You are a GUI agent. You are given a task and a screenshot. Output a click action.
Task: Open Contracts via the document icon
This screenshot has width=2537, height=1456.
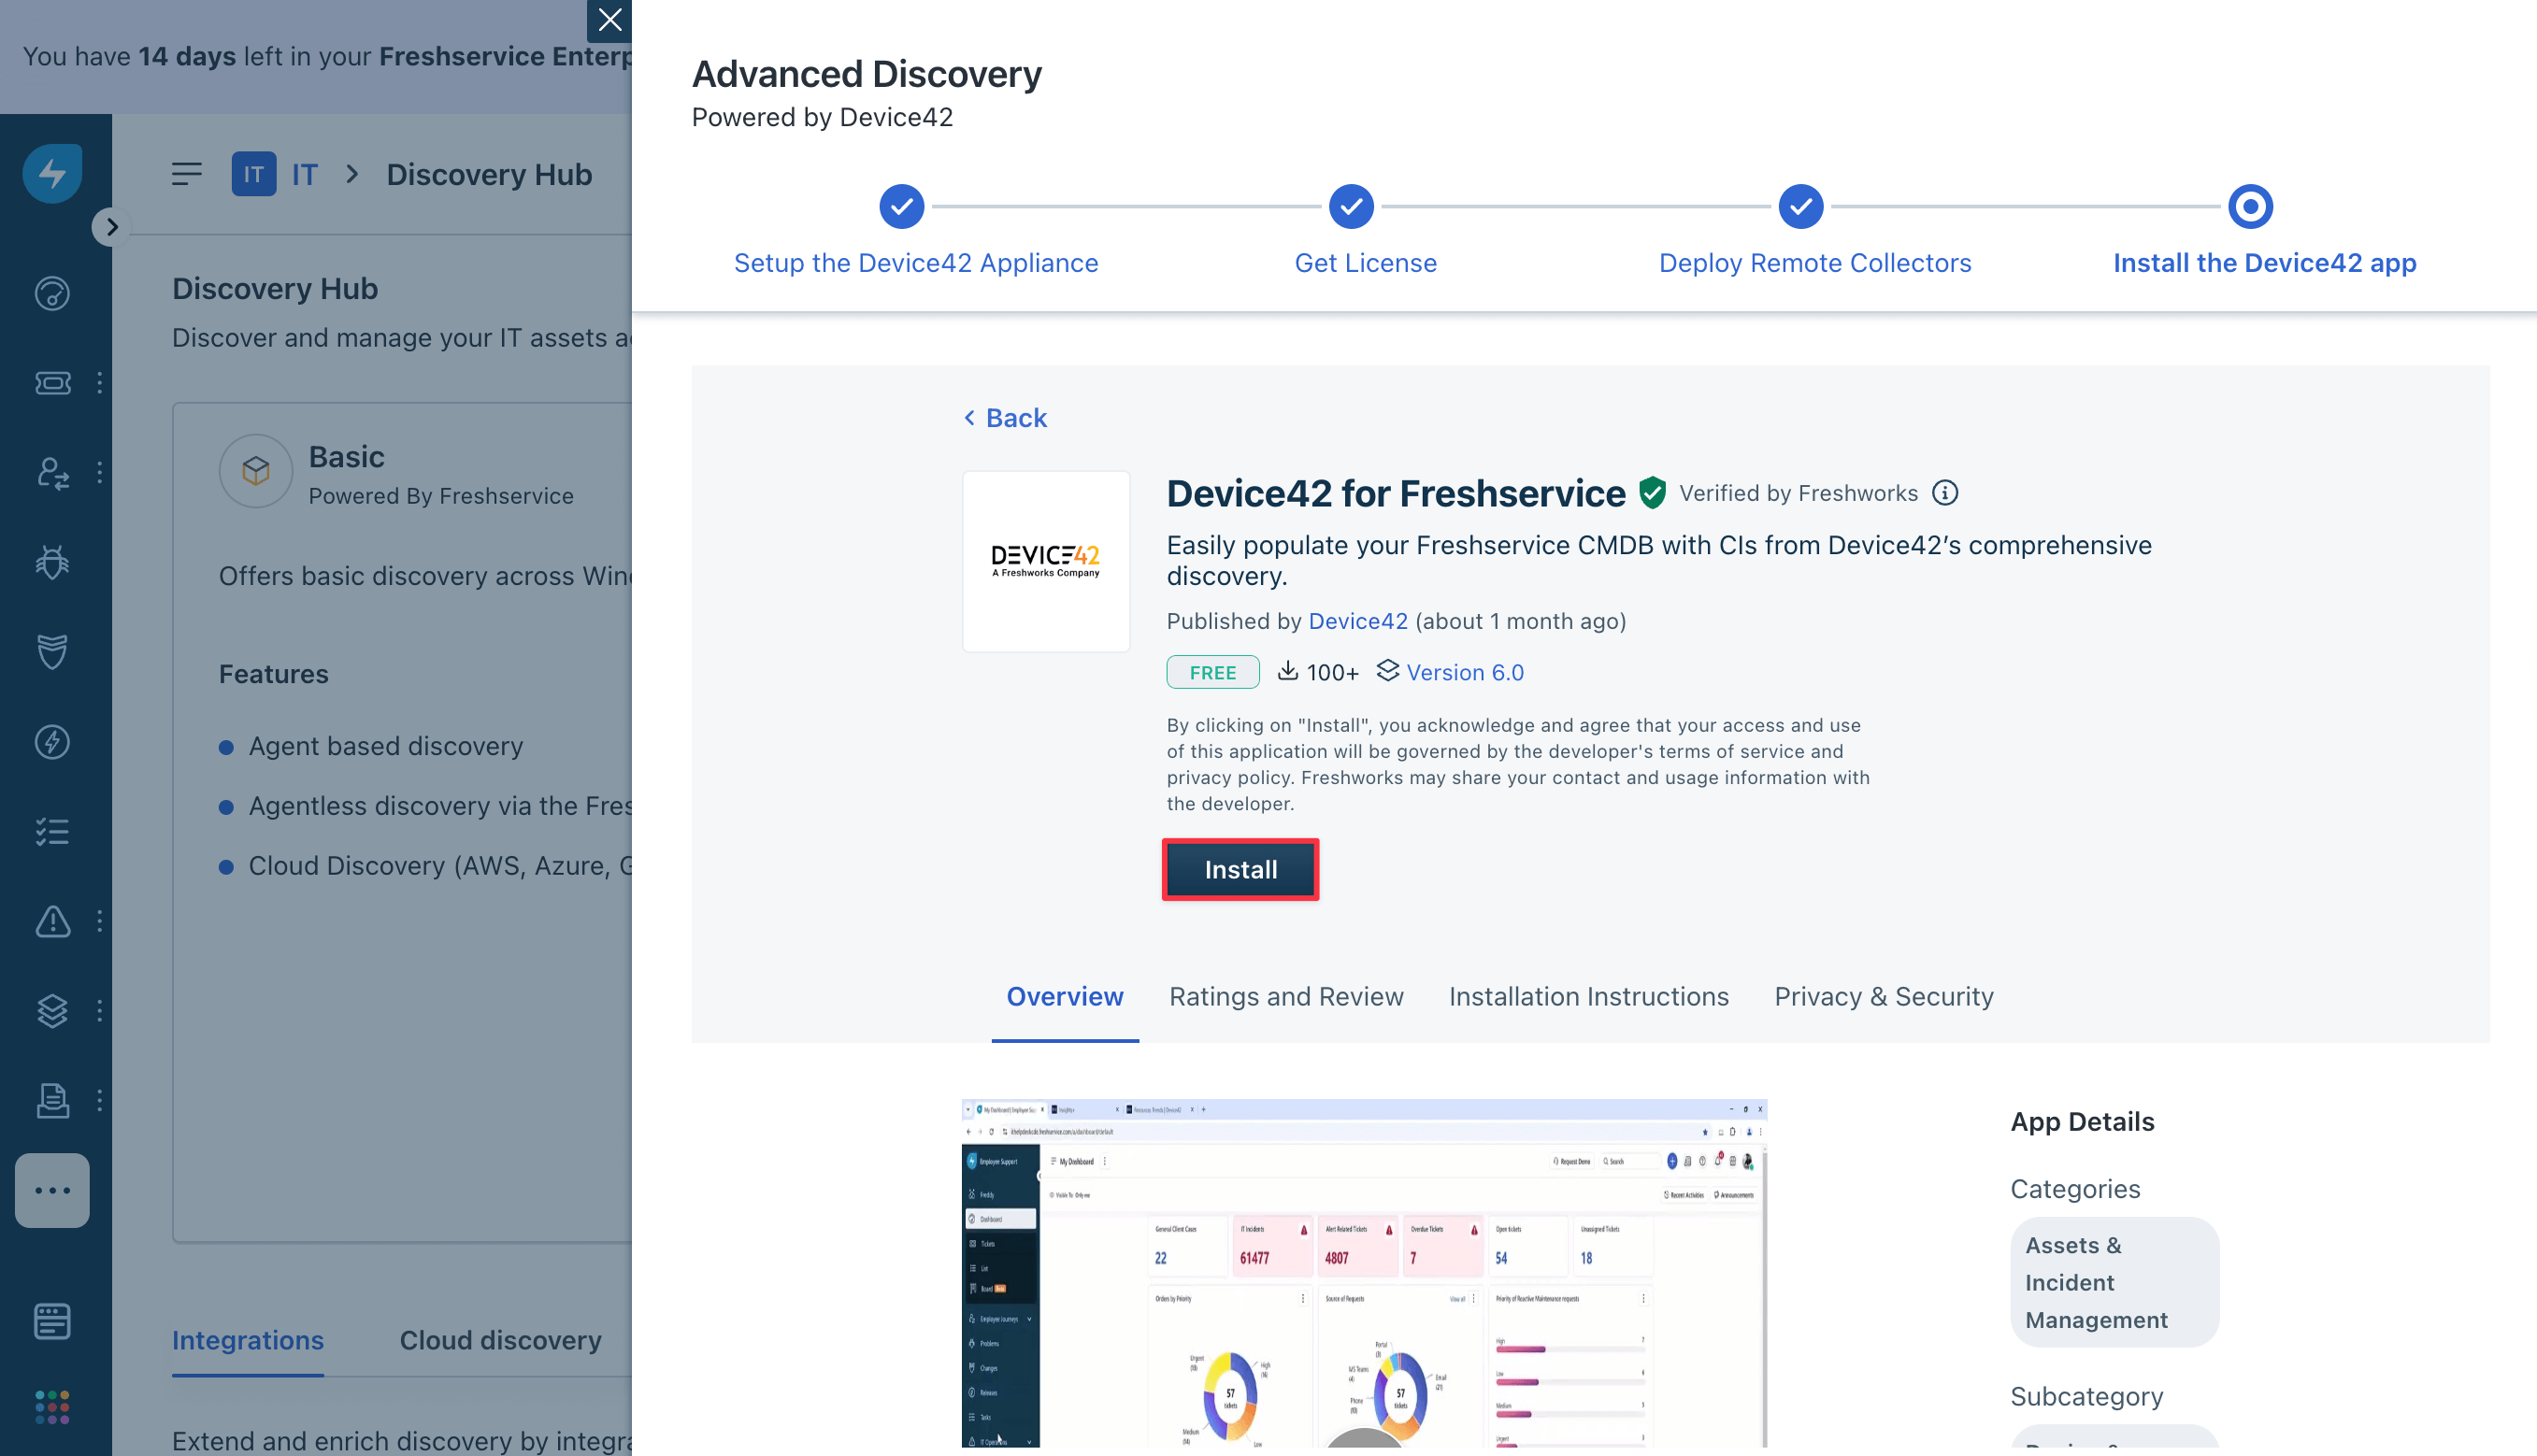[x=52, y=1100]
